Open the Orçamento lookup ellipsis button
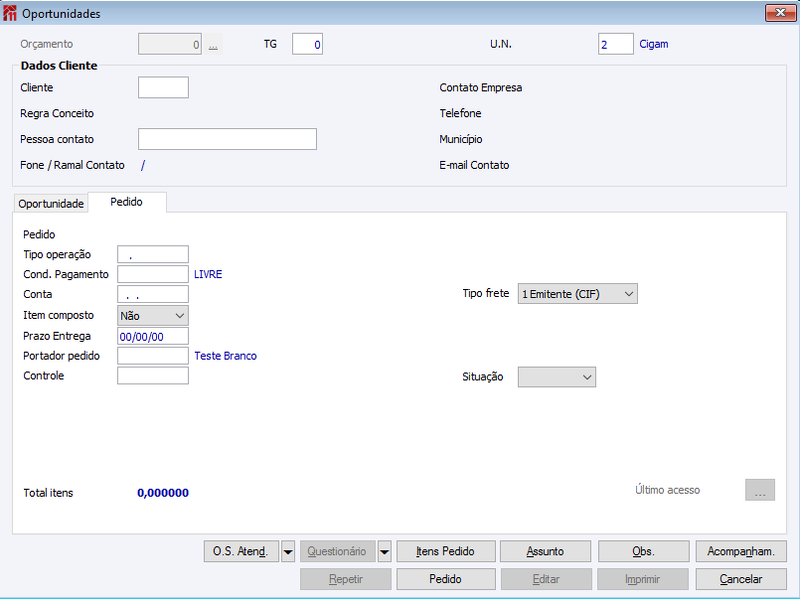This screenshot has width=800, height=599. pyautogui.click(x=213, y=44)
